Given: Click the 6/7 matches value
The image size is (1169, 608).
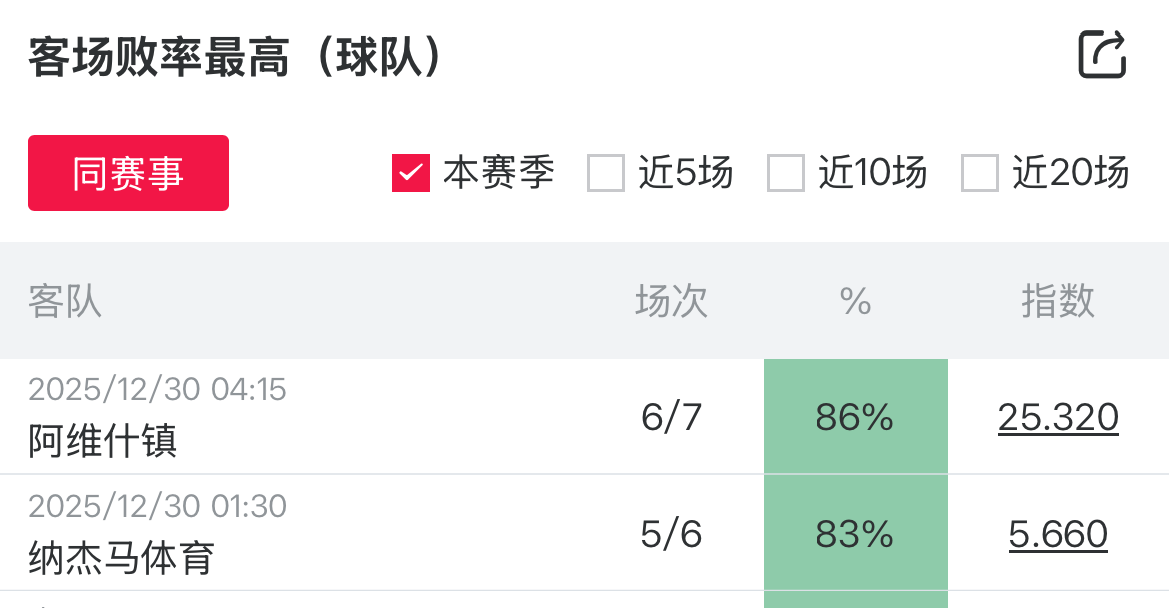Looking at the screenshot, I should coord(671,417).
